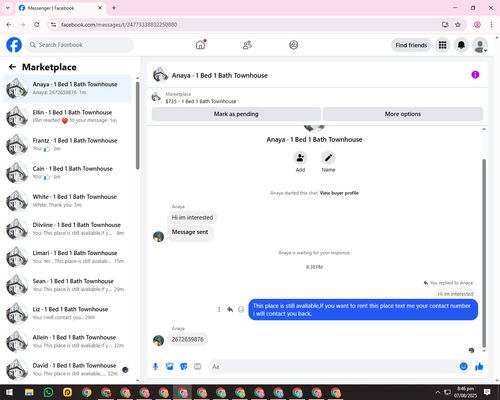
Task: Click the Find friends button
Action: (x=411, y=45)
